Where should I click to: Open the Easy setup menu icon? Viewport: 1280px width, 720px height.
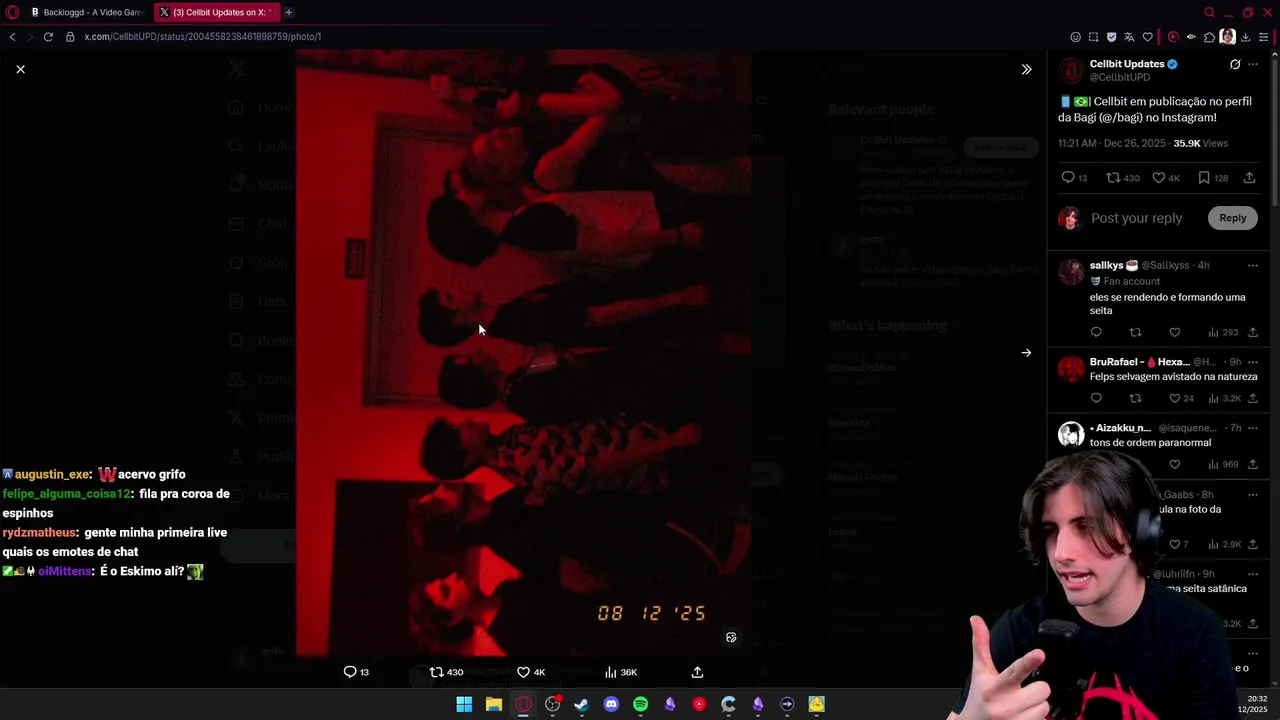1263,37
